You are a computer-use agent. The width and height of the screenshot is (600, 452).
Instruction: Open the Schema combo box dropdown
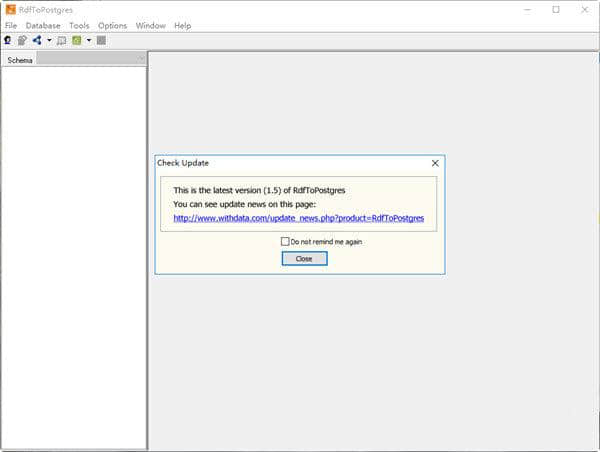(x=142, y=59)
